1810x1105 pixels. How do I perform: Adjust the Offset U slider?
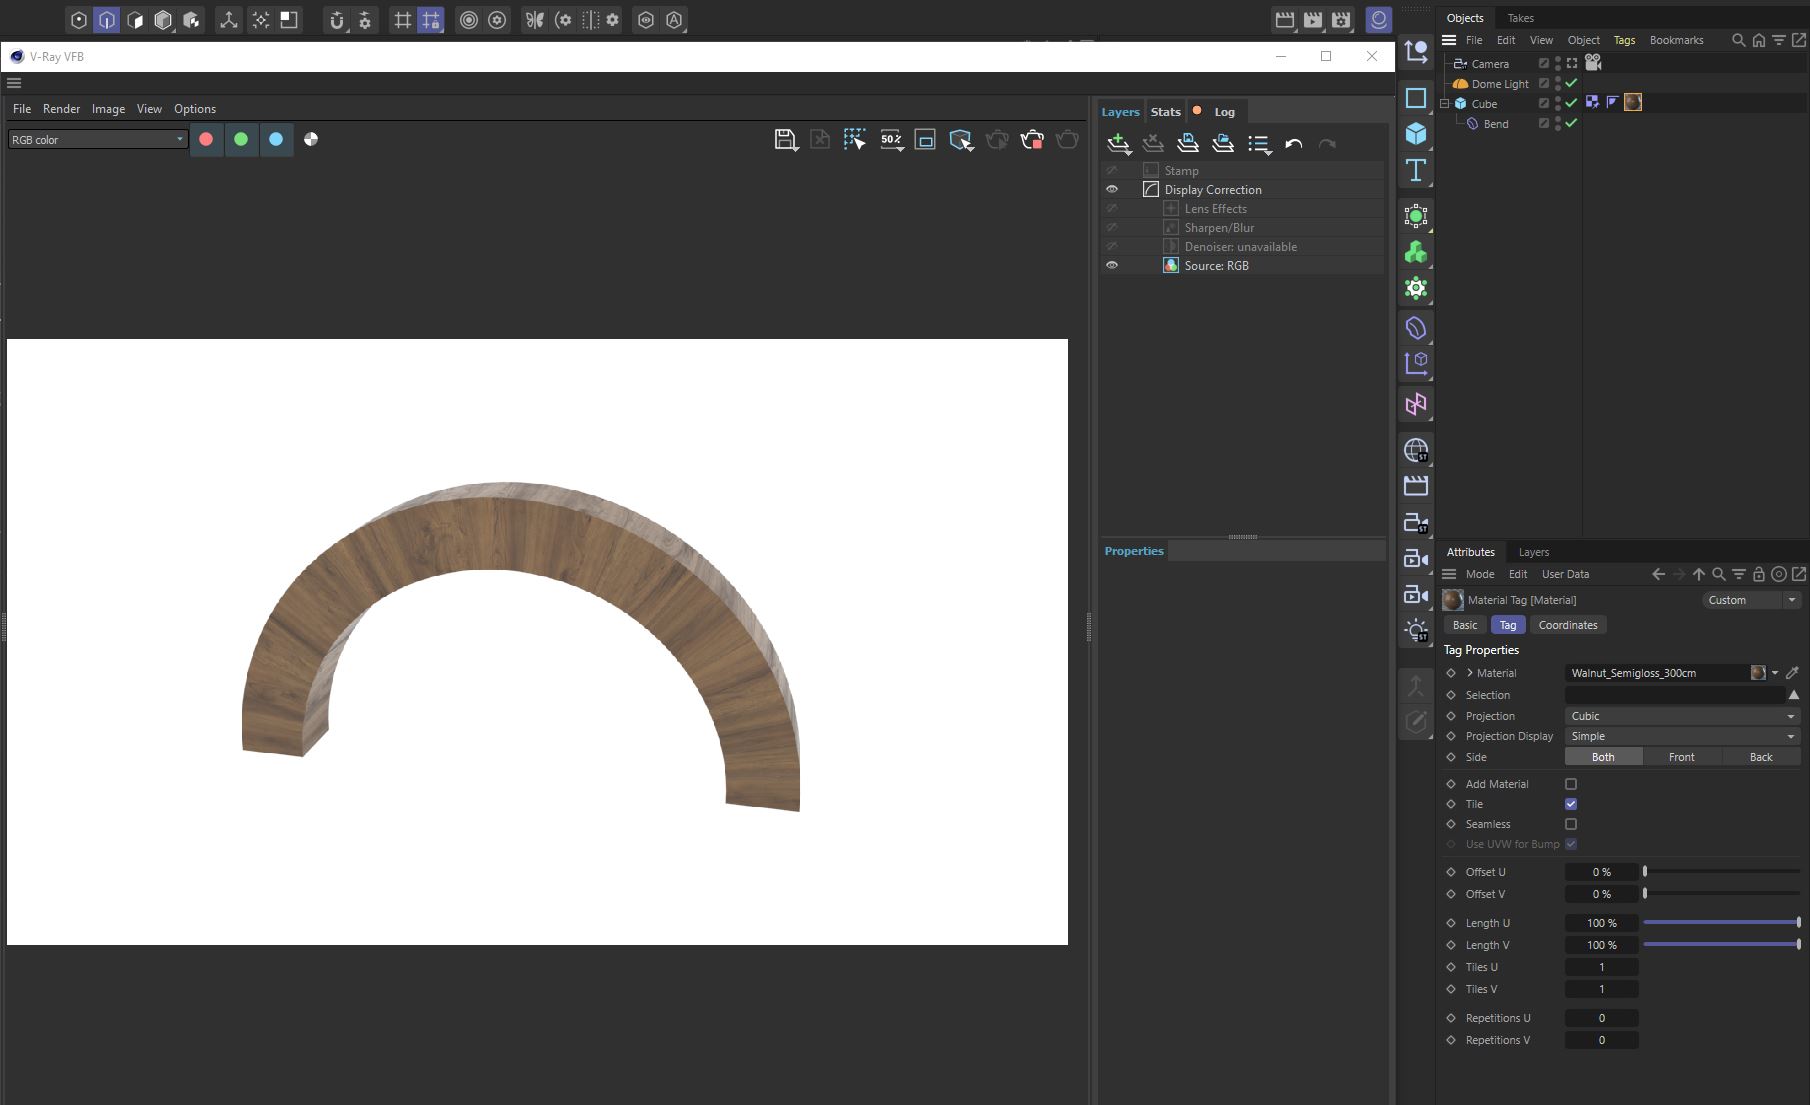pyautogui.click(x=1721, y=872)
